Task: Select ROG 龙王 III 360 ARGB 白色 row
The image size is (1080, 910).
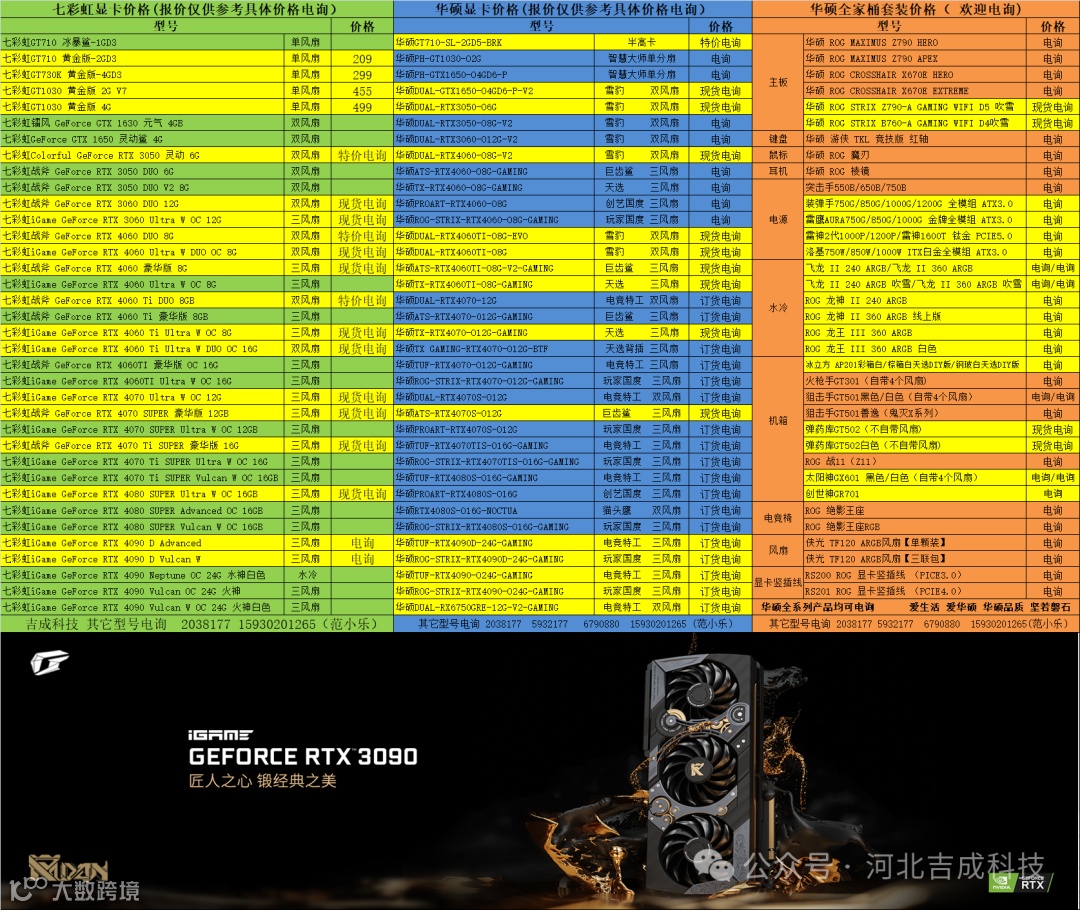Action: 942,349
